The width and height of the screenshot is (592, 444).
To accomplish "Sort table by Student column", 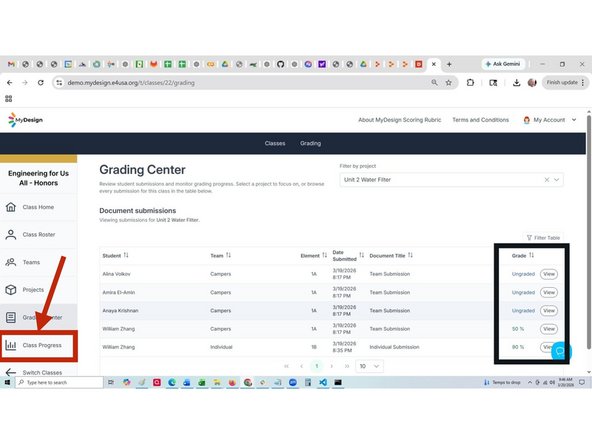I will (x=126, y=255).
